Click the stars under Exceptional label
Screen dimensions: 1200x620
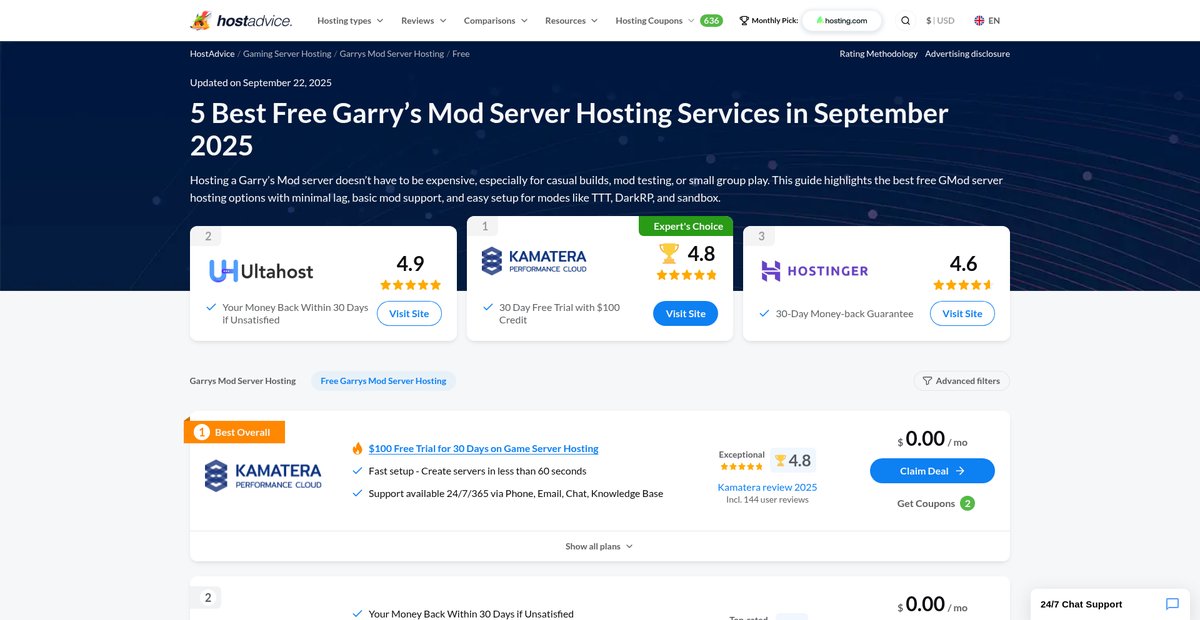point(742,466)
